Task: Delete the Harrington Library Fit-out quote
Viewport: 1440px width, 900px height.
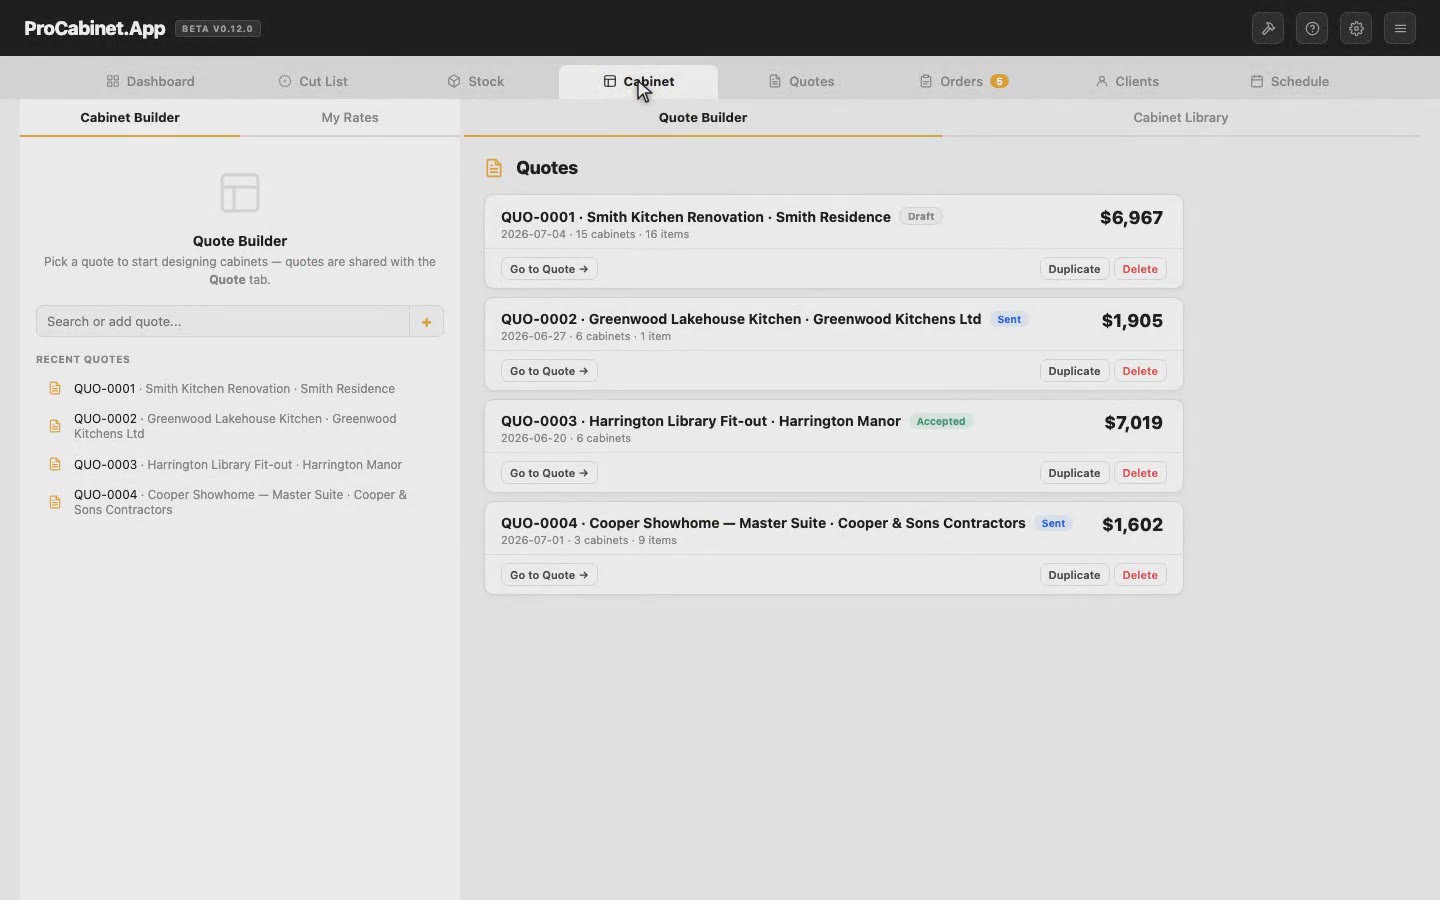Action: click(1140, 473)
